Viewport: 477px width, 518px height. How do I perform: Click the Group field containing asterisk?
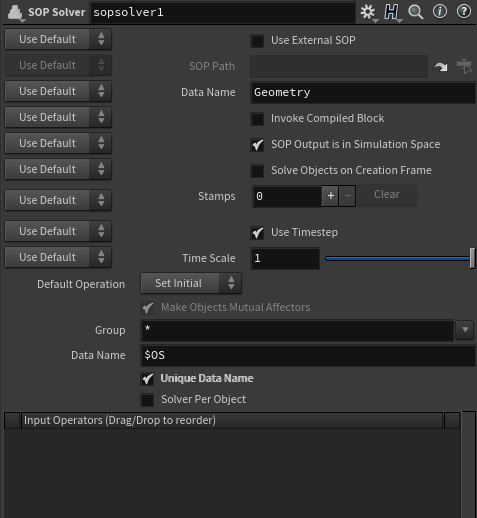[297, 330]
